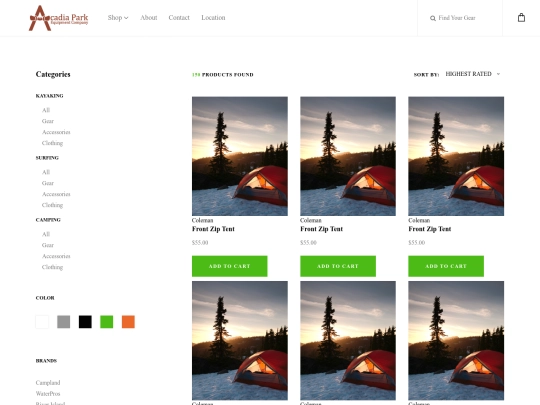
Task: Pick the green color swatch
Action: 106,322
